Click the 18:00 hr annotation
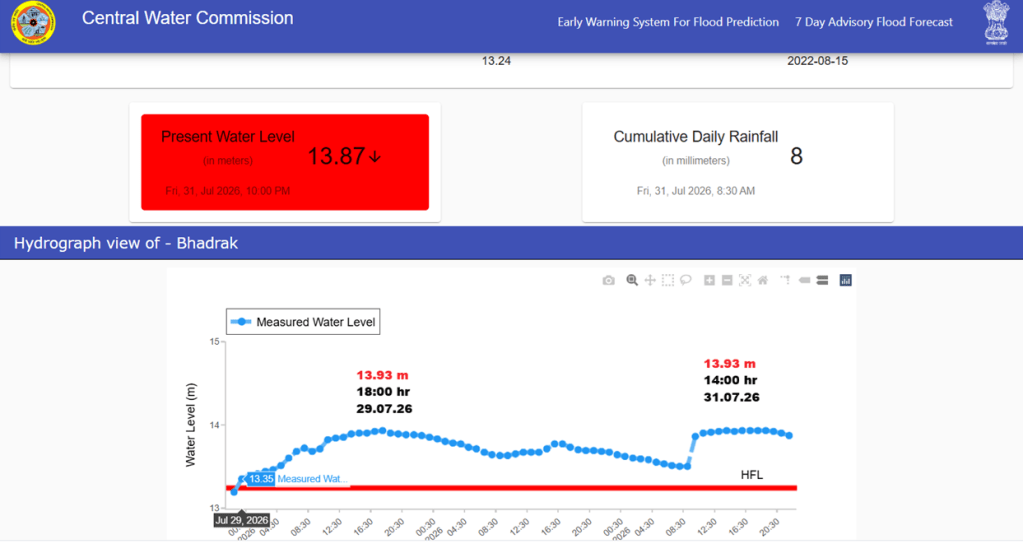This screenshot has height=553, width=1023. tap(383, 392)
